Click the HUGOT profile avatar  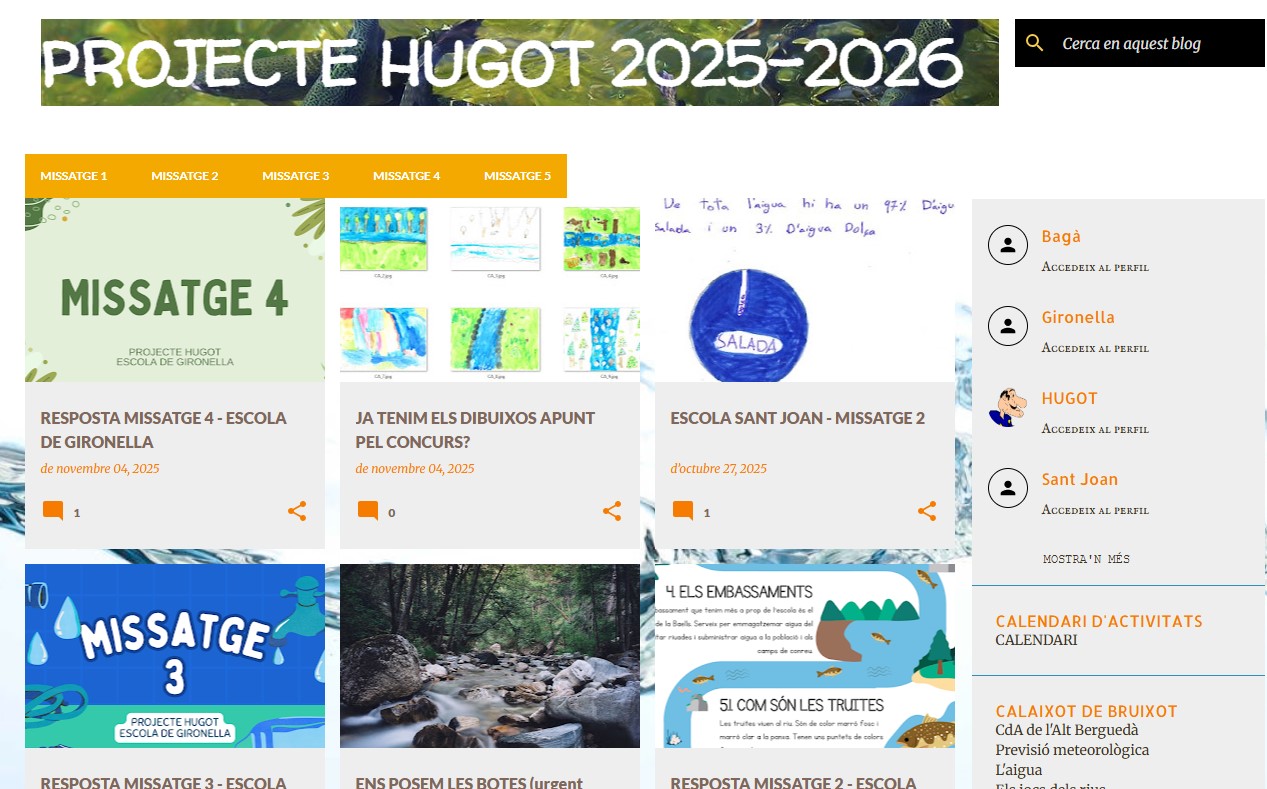(1008, 407)
